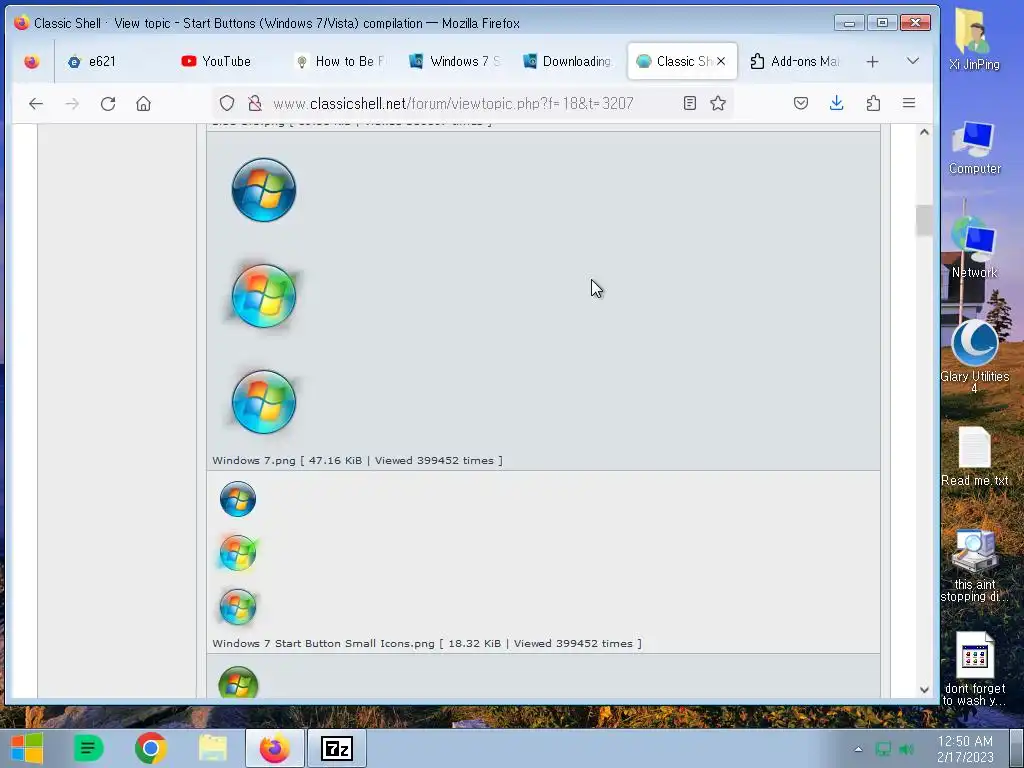Open the Firefox View pinned tab

point(31,61)
